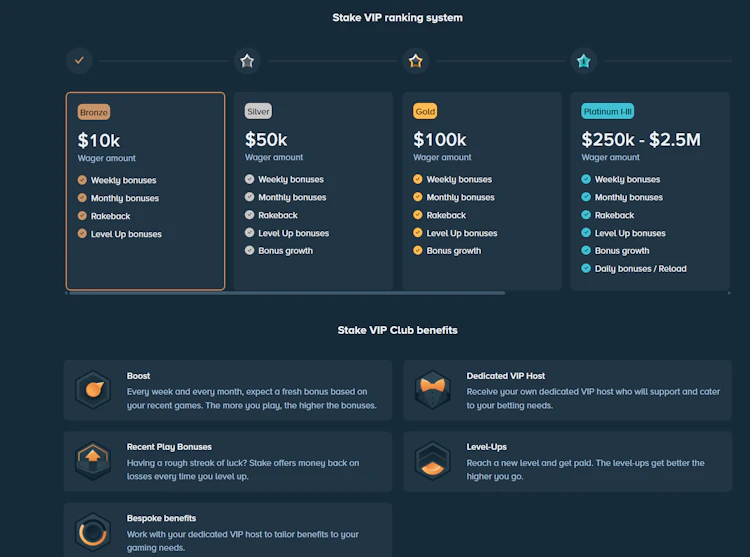This screenshot has height=557, width=750.
Task: Click the Bespoke benefits ring icon
Action: coord(93,532)
